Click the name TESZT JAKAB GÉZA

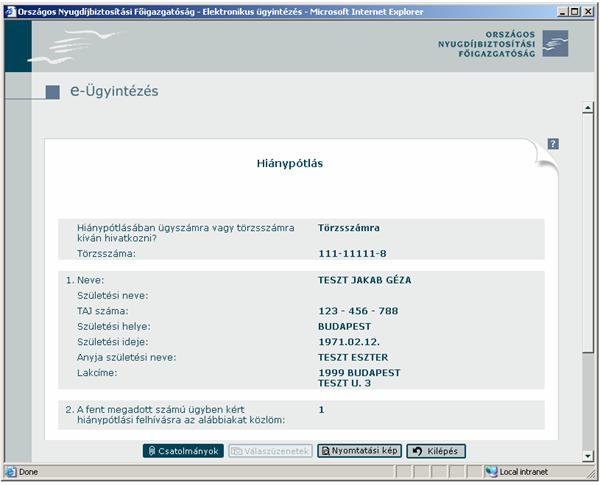click(x=364, y=280)
